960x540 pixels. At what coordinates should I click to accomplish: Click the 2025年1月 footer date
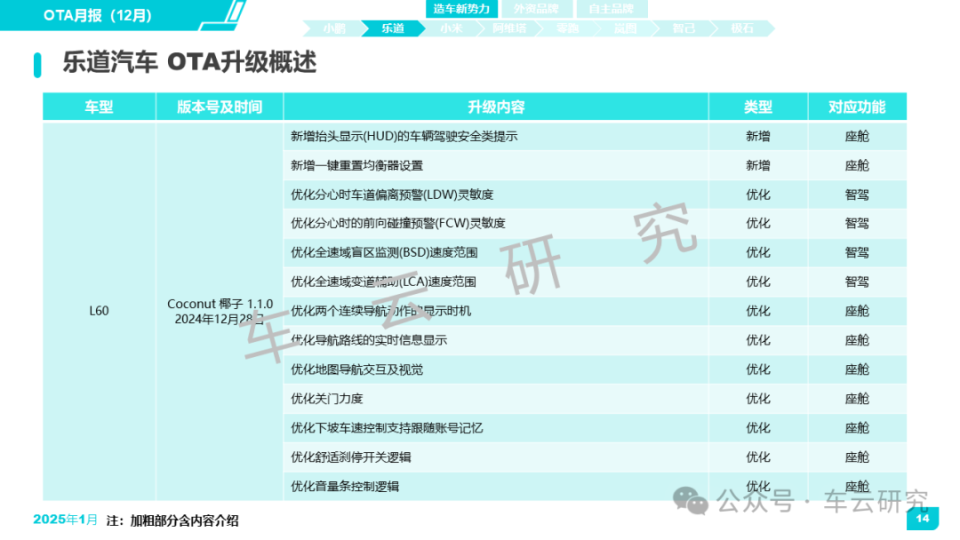(65, 520)
